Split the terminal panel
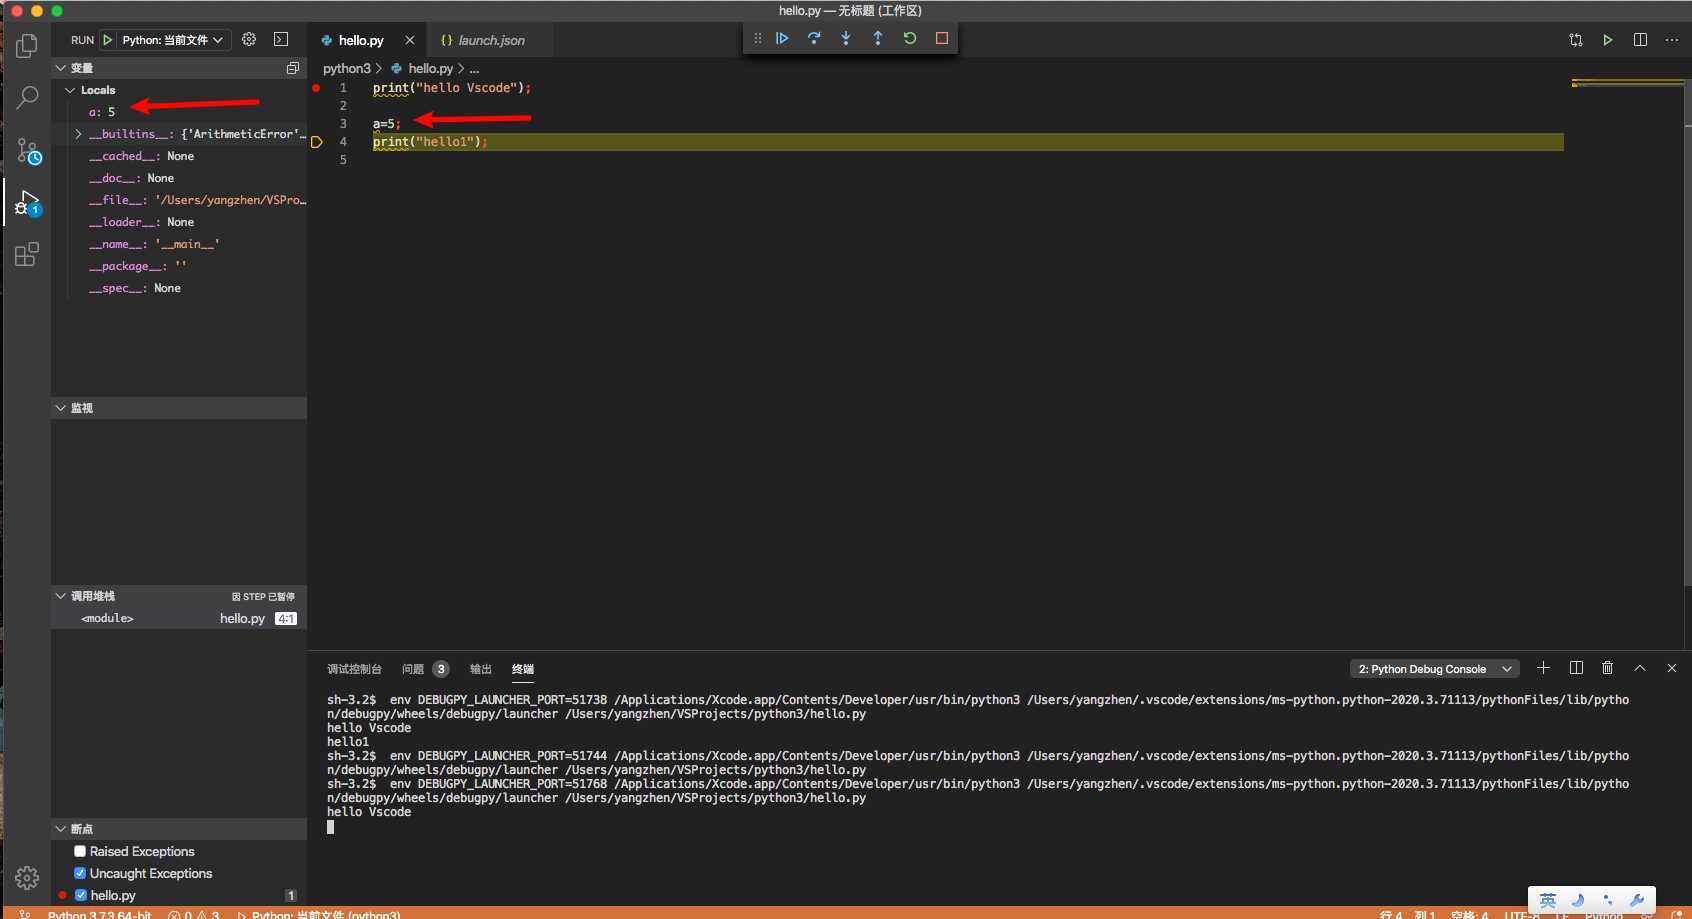 click(x=1576, y=668)
